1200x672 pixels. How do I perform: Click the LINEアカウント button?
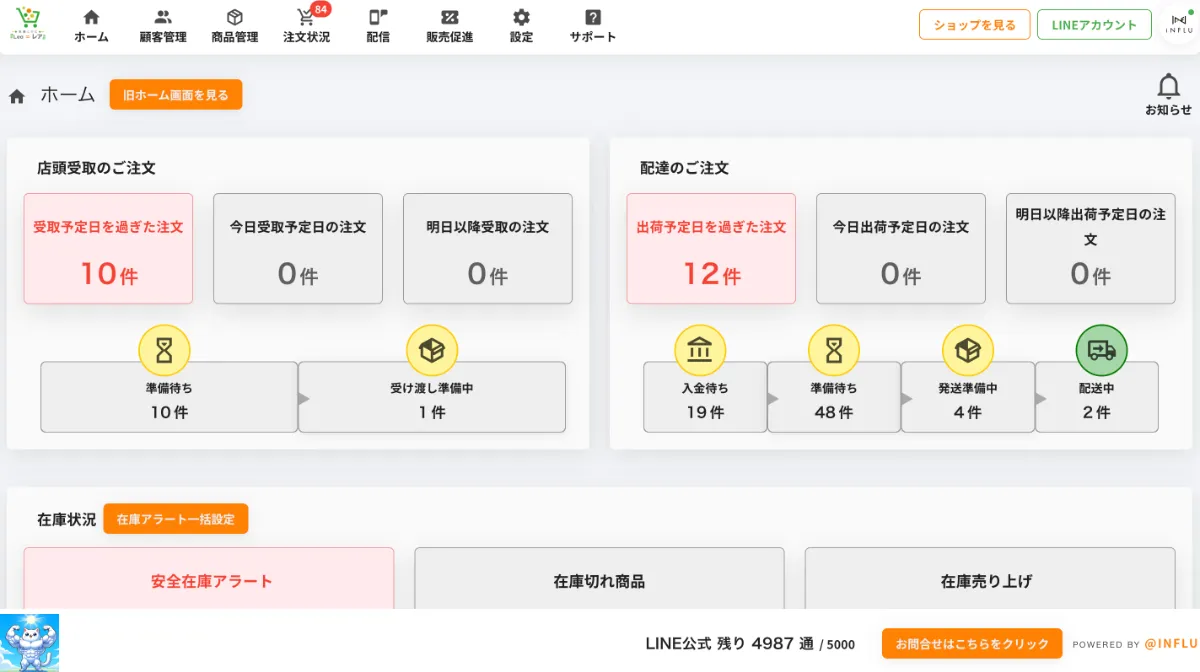pyautogui.click(x=1094, y=25)
